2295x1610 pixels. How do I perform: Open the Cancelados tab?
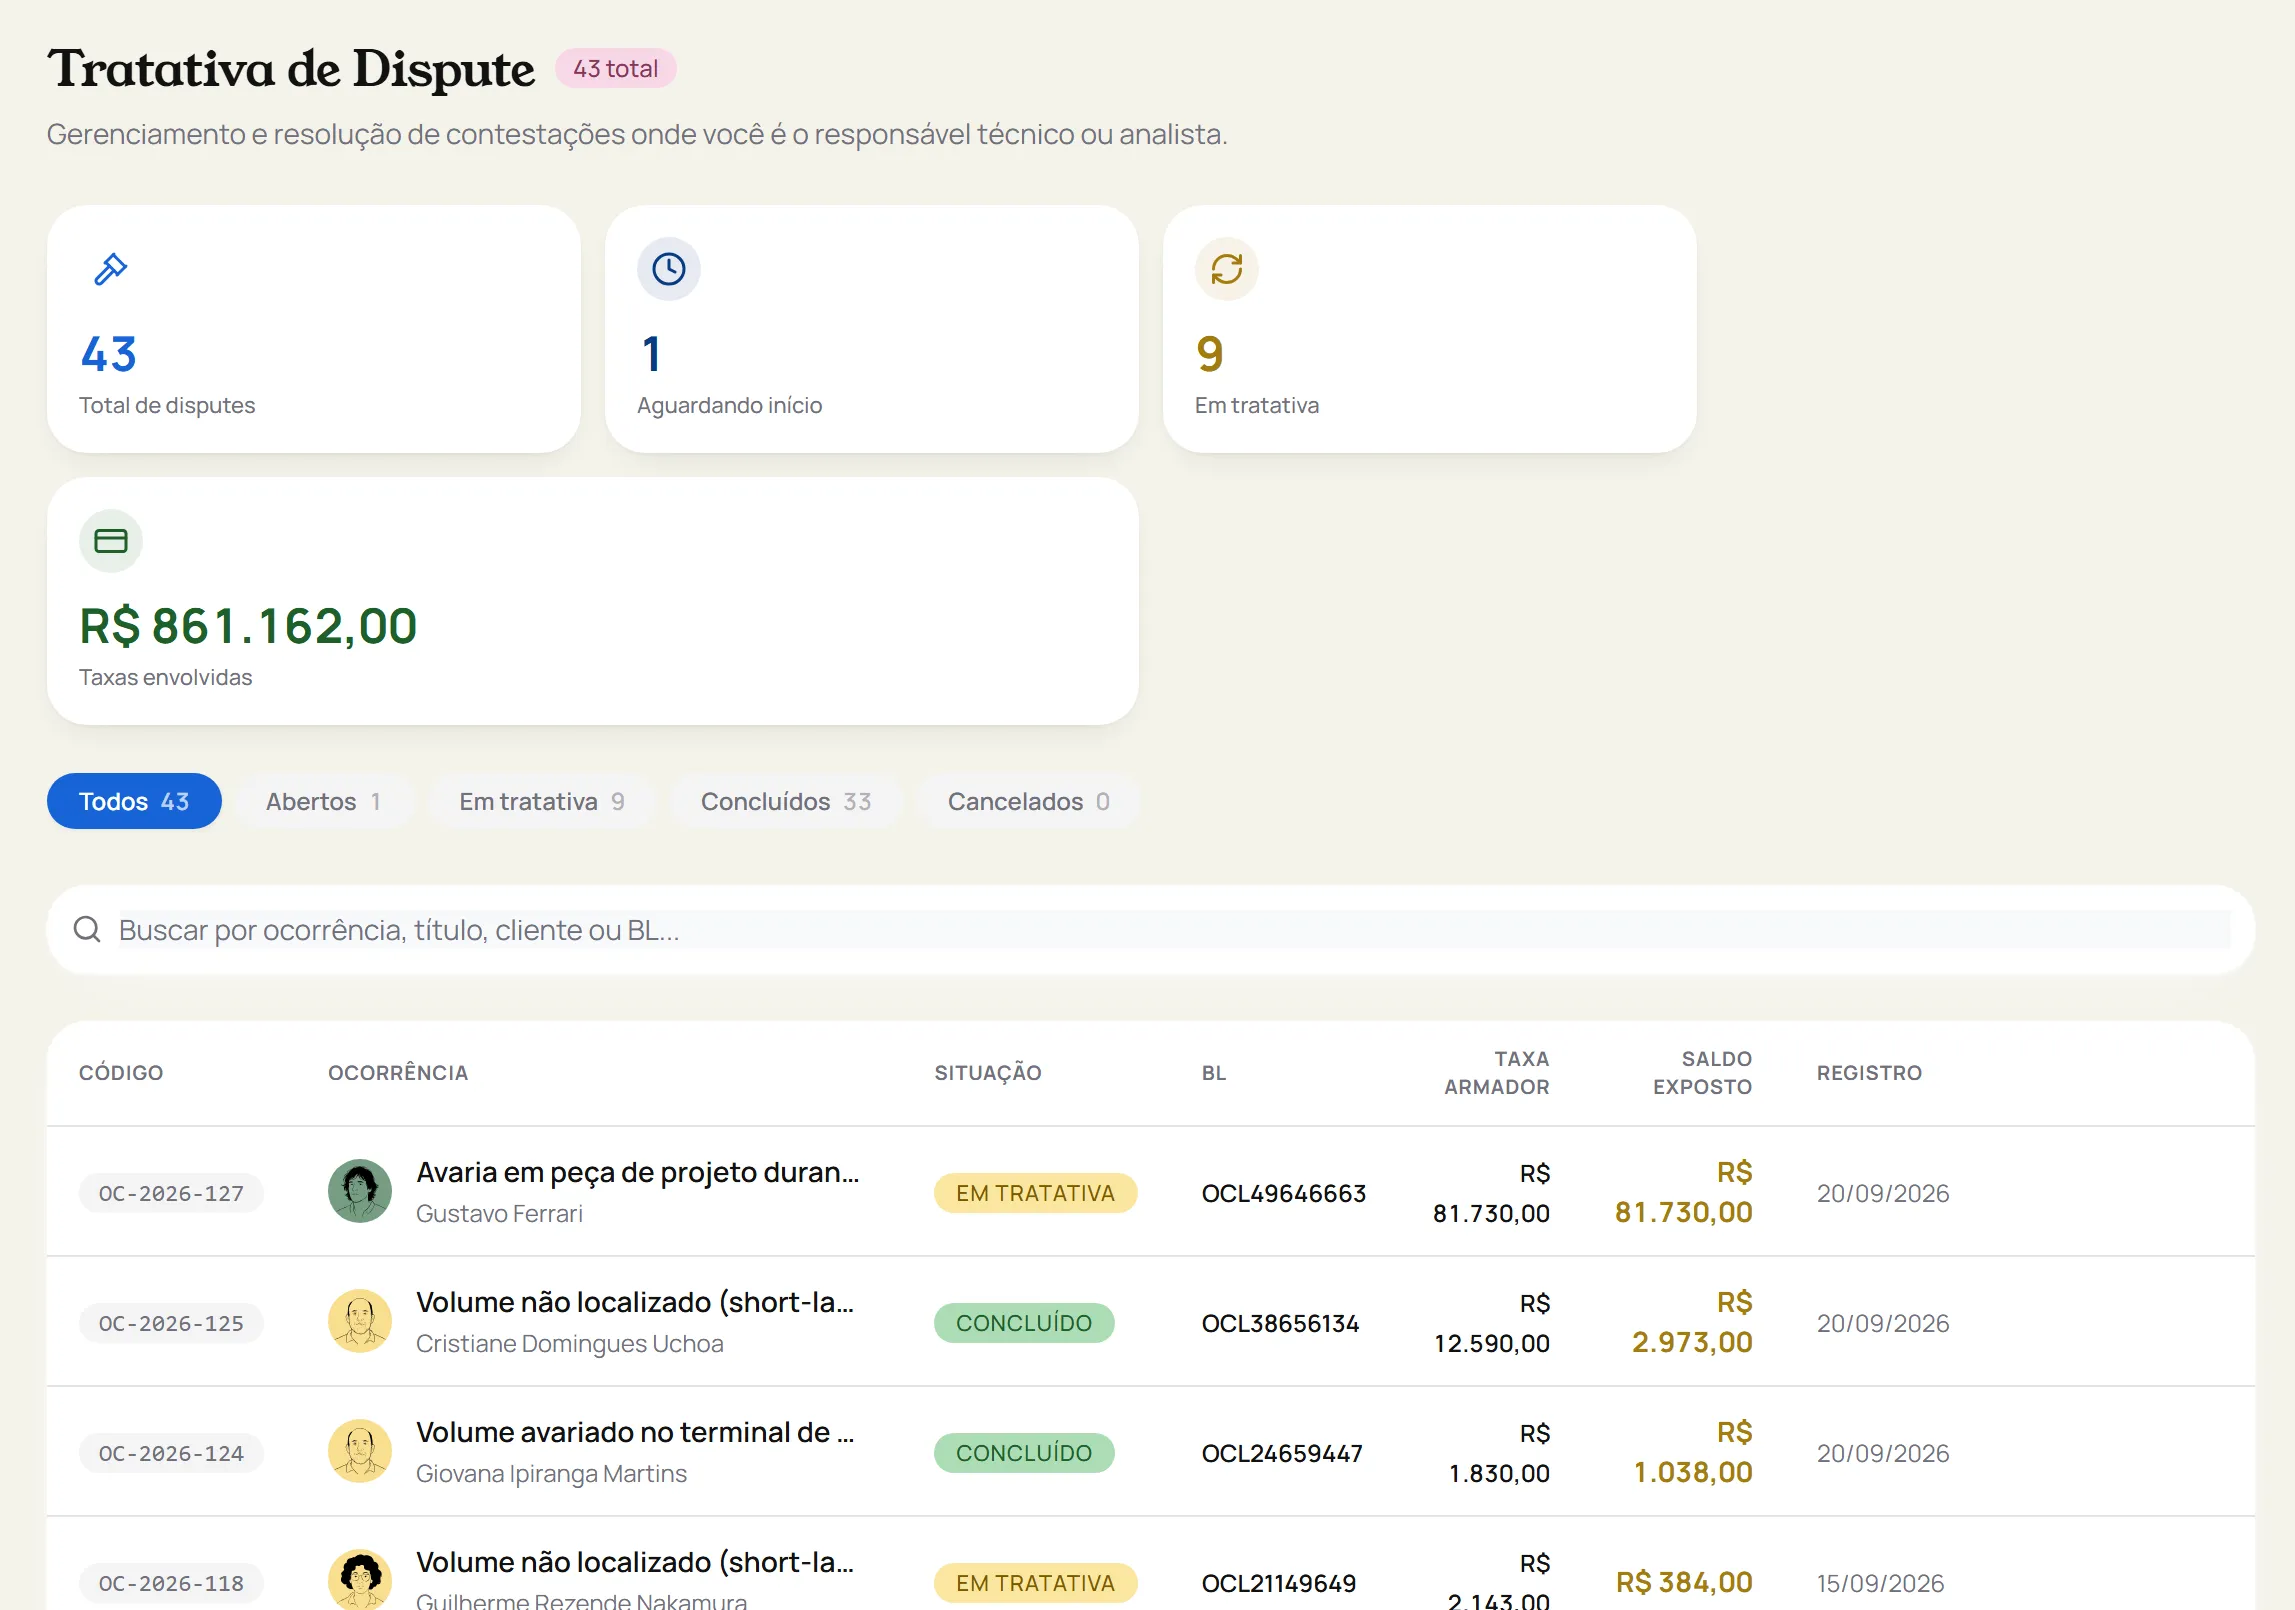[x=1029, y=801]
